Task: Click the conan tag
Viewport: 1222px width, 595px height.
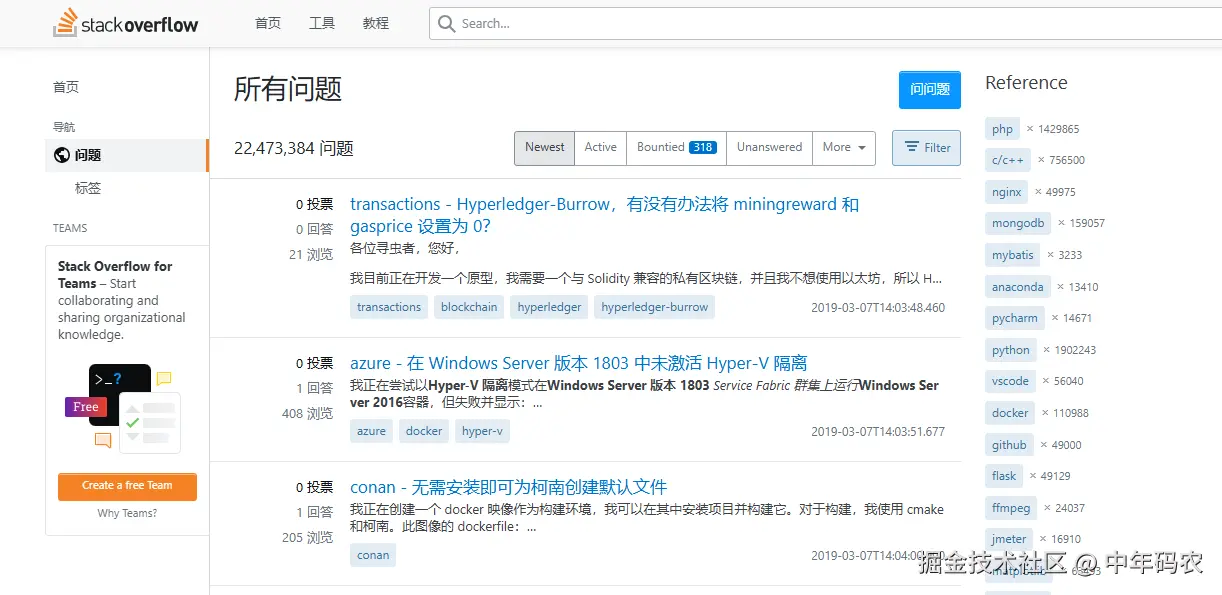Action: pos(373,555)
